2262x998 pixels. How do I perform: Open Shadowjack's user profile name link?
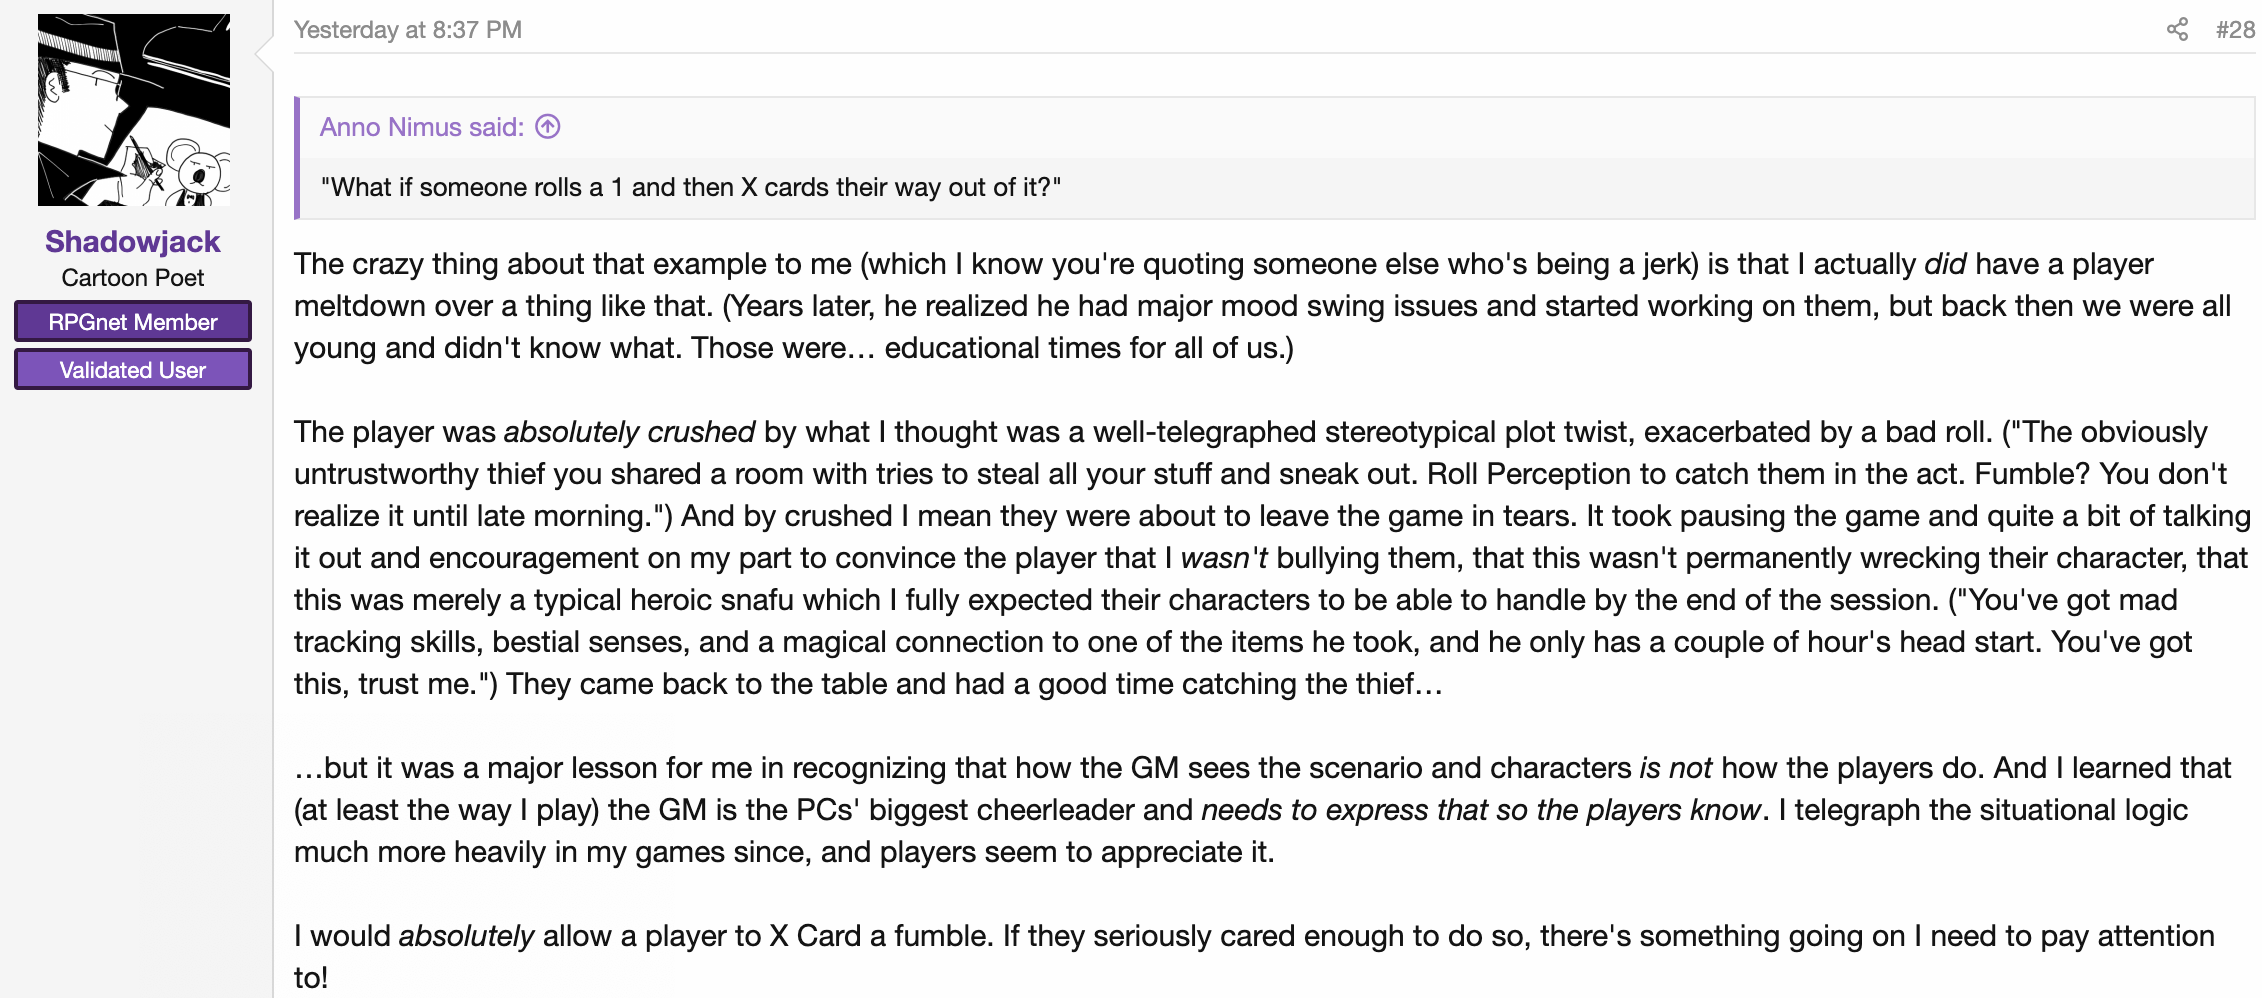[x=133, y=241]
